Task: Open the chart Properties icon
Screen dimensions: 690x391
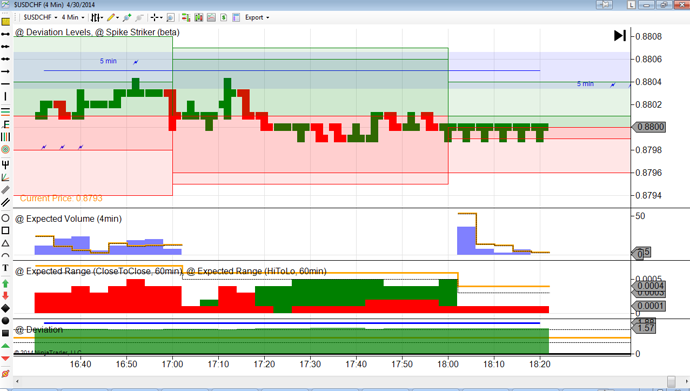Action: click(x=236, y=18)
